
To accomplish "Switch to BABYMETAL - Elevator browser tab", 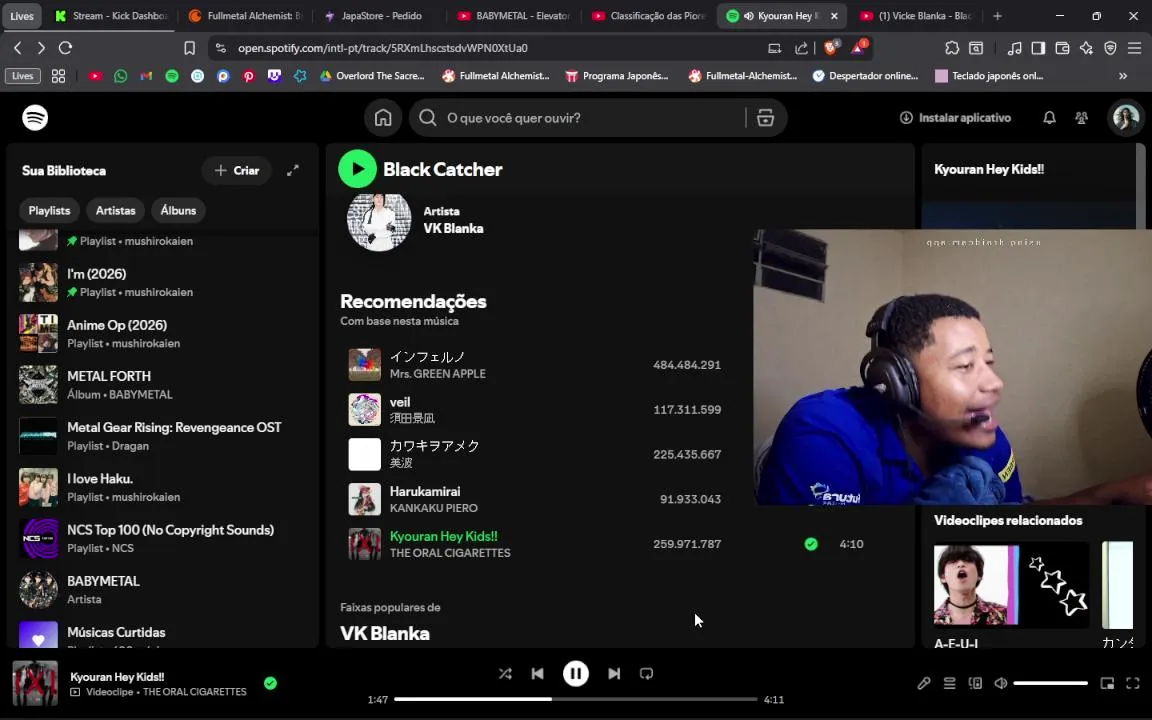I will (x=514, y=15).
